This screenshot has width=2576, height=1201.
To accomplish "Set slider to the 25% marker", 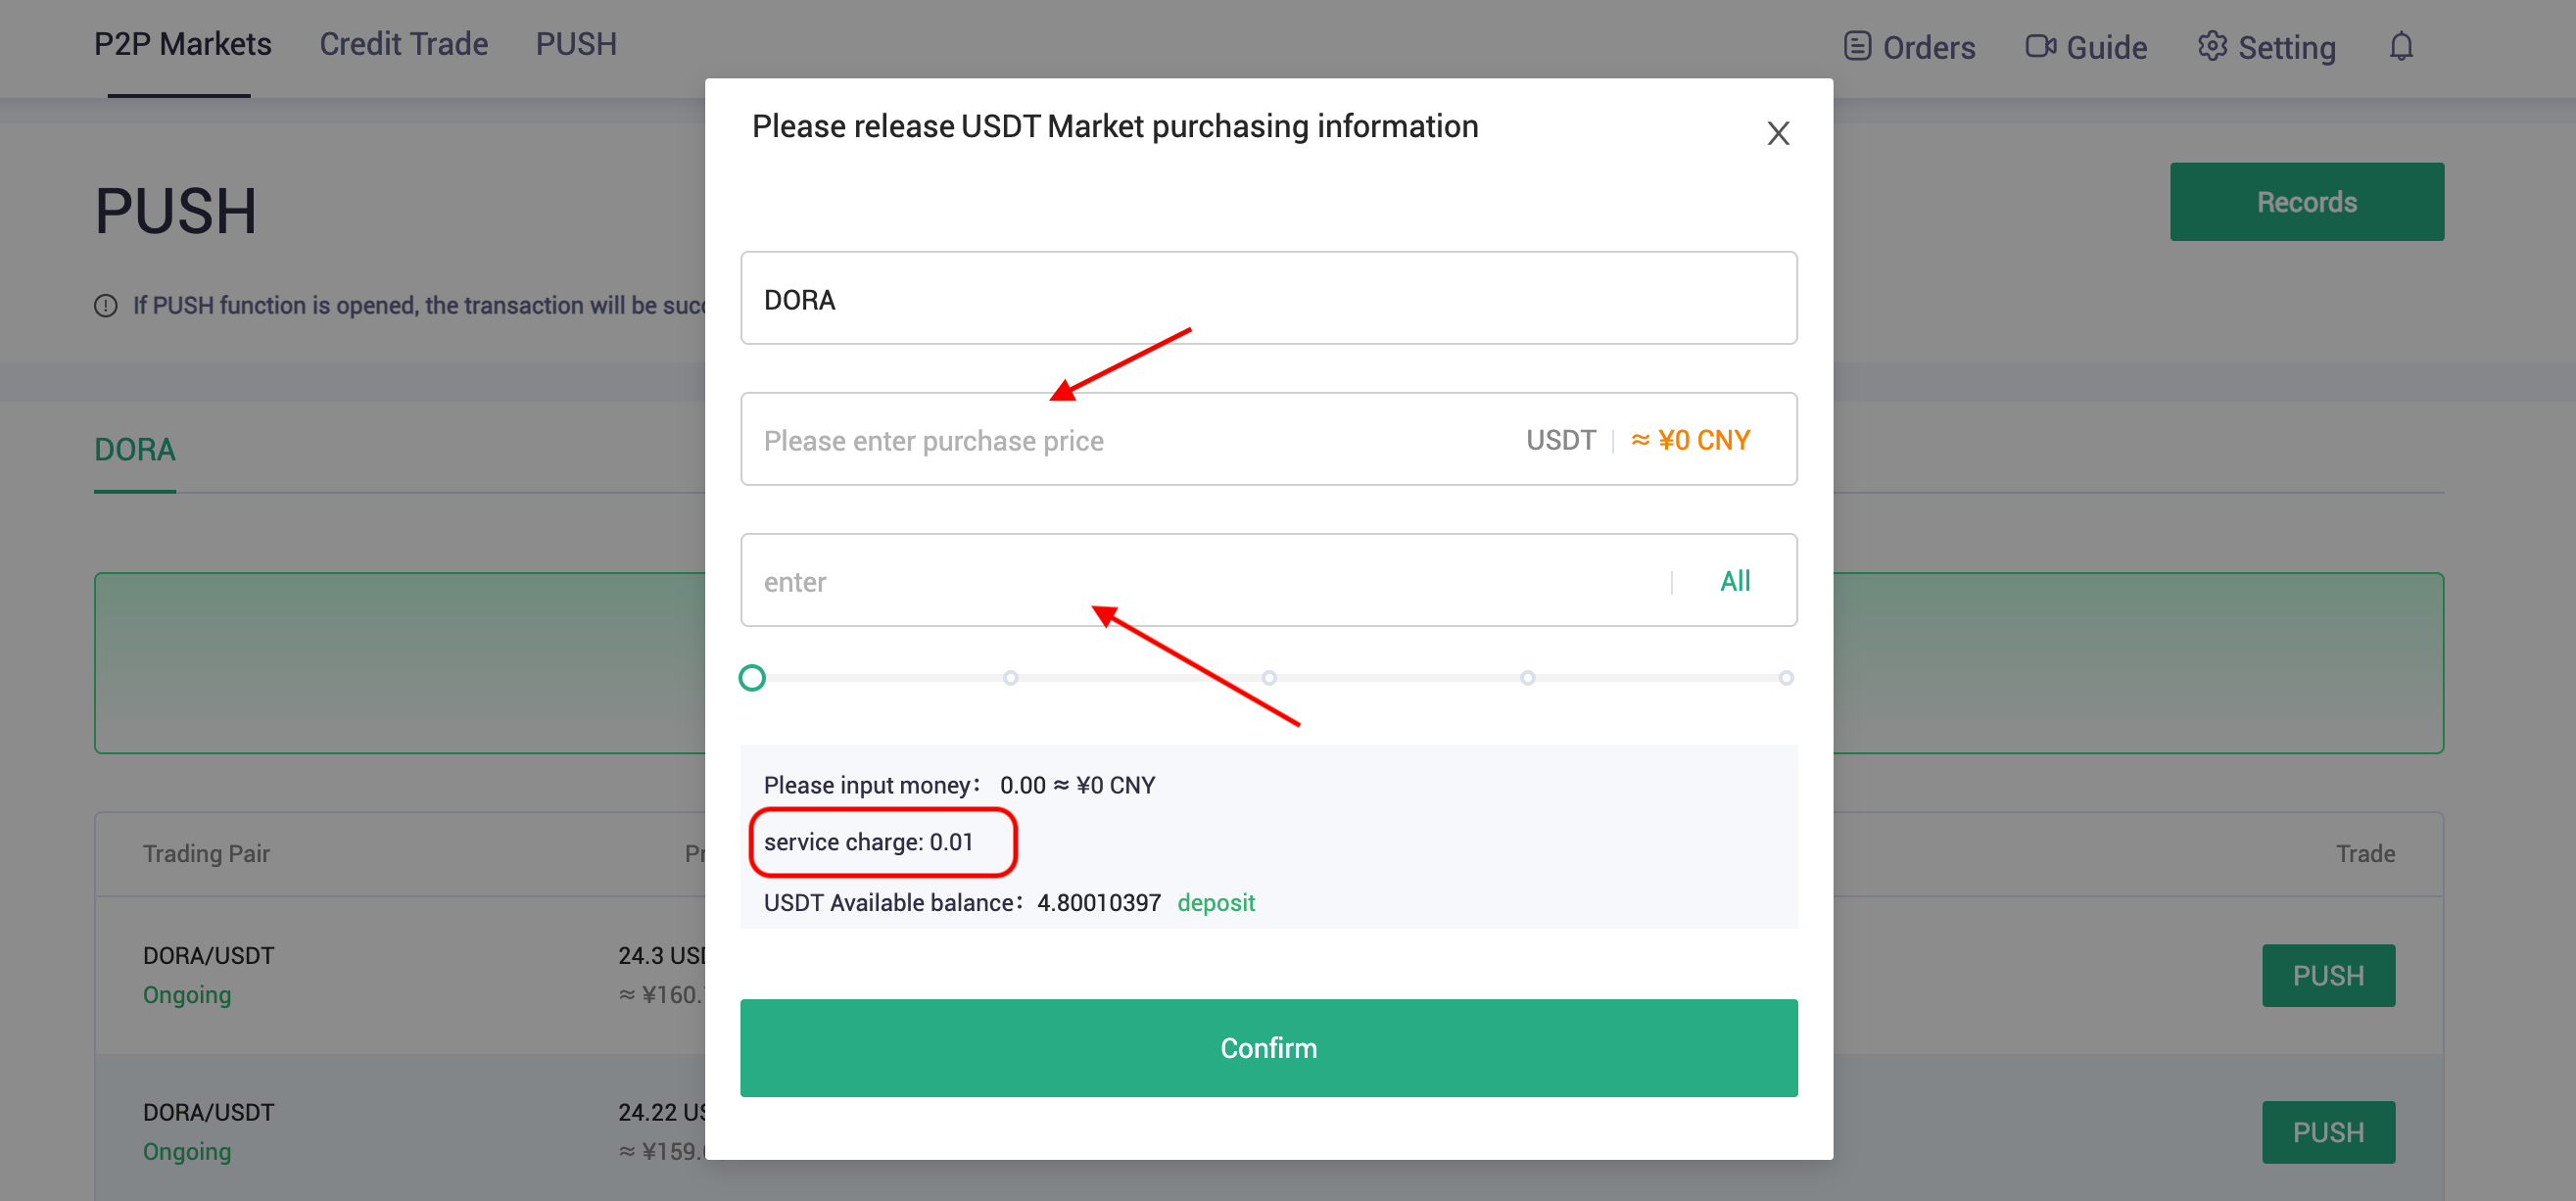I will pos(1010,678).
